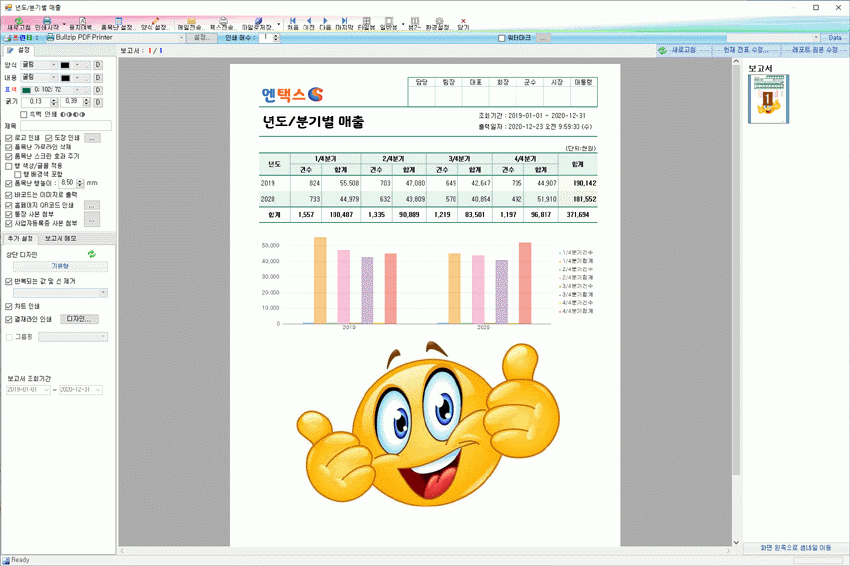Enable 흑백 인쇄 checkbox
The width and height of the screenshot is (850, 566).
coord(24,114)
